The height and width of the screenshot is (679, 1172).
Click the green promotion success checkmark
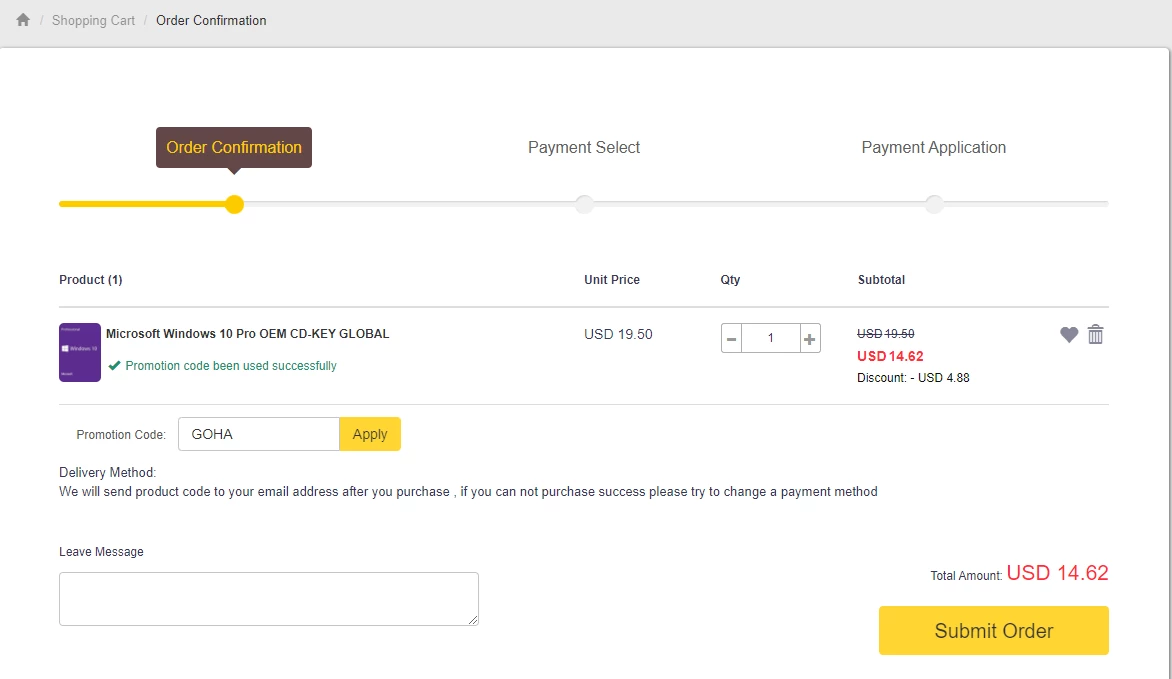115,366
